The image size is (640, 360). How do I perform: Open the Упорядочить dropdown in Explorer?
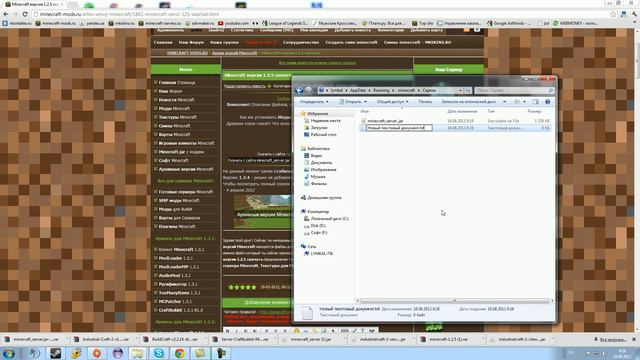(x=314, y=102)
